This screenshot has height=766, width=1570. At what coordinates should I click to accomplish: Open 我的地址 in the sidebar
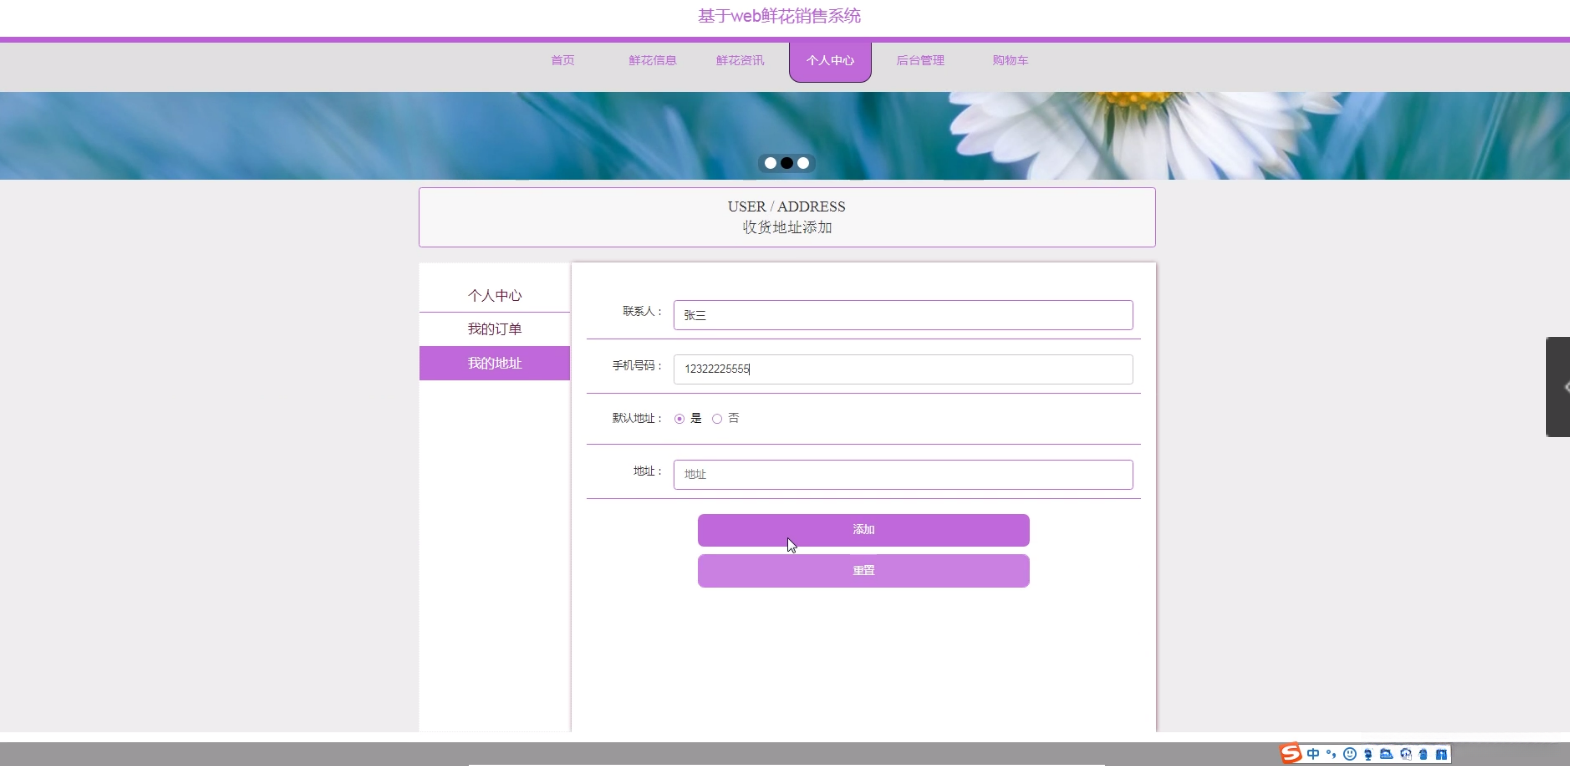pos(495,363)
